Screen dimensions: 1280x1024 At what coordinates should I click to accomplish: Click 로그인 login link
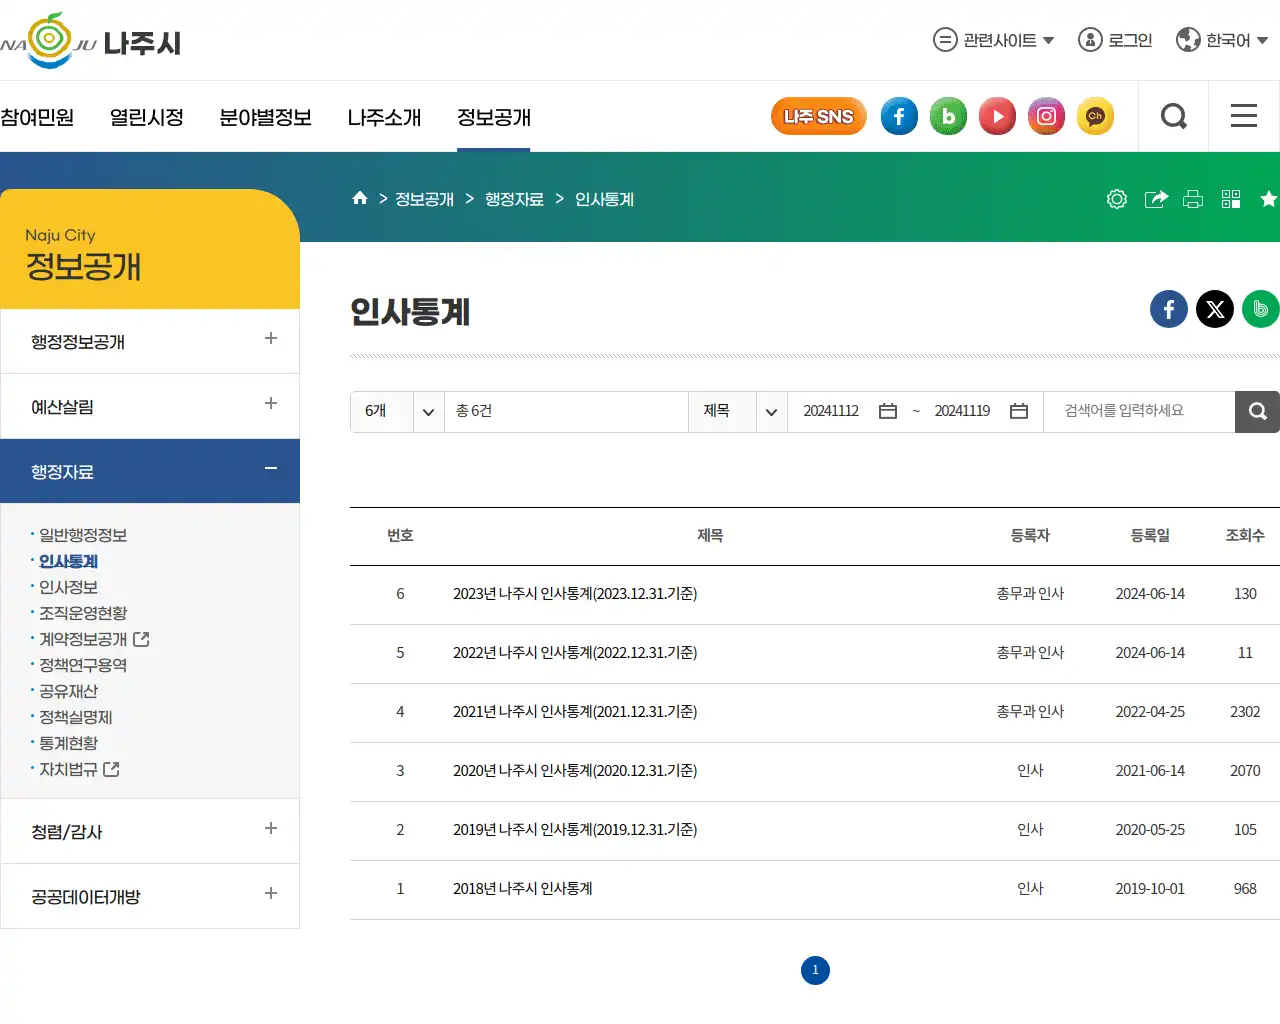pos(1115,40)
